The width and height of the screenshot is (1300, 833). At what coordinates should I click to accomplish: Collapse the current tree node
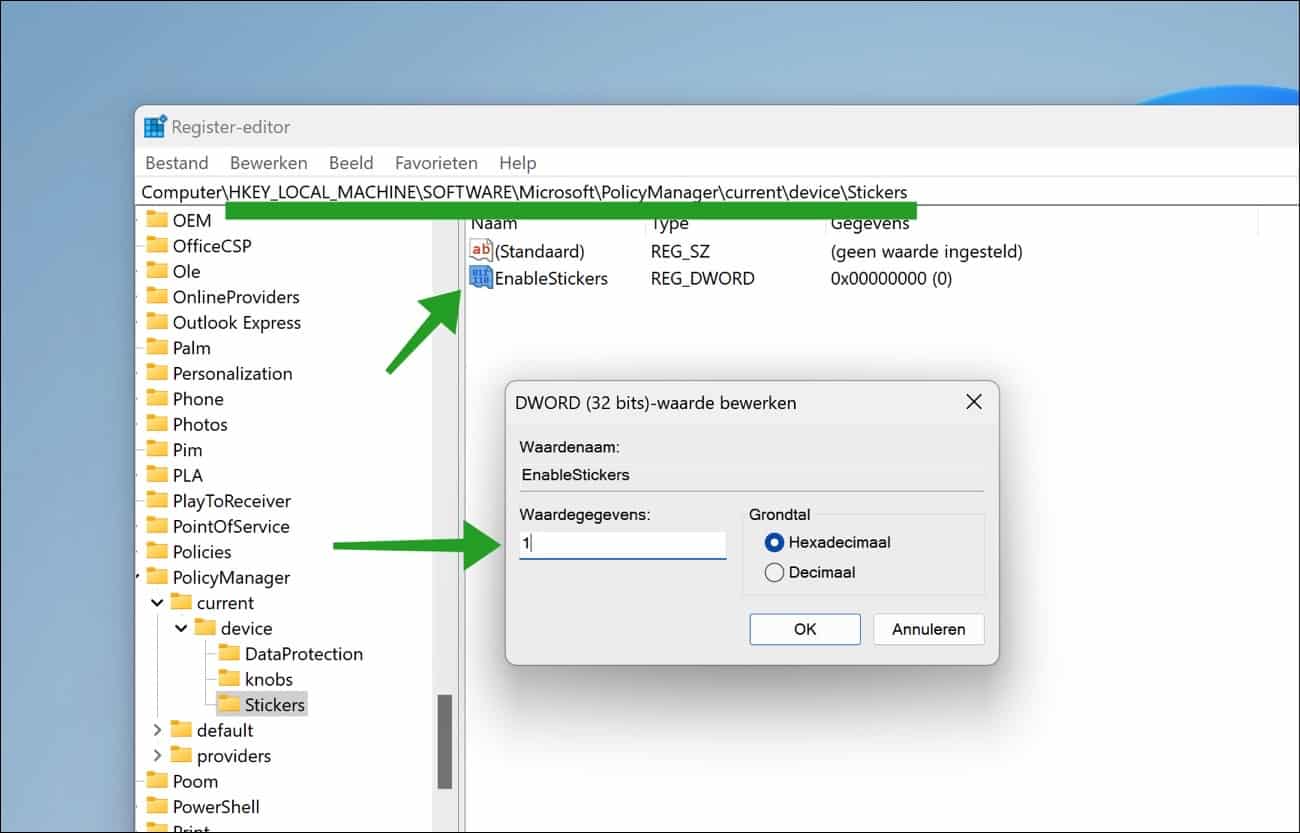coord(157,603)
